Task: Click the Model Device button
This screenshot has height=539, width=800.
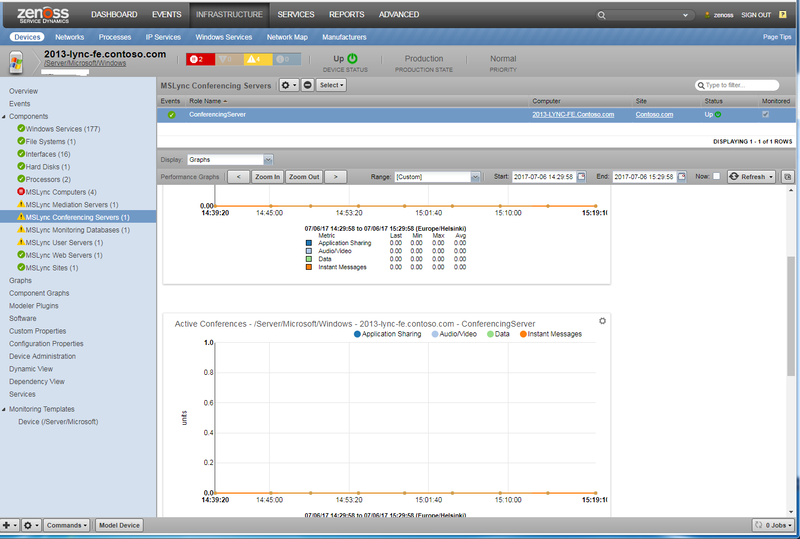Action: (119, 525)
